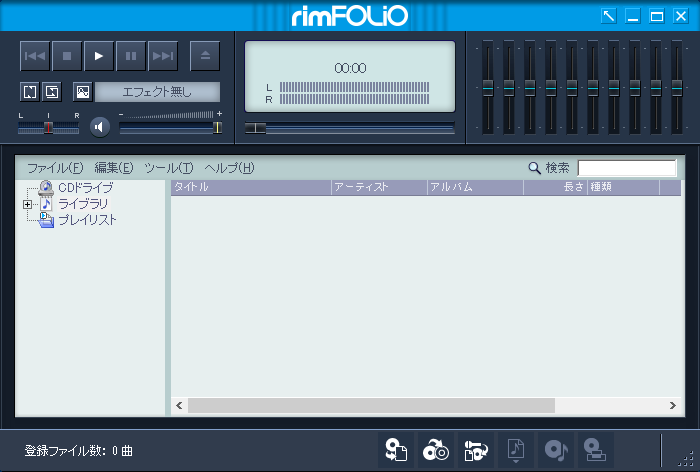Minimize the rimFOLiO window
This screenshot has width=700, height=472.
pyautogui.click(x=633, y=17)
